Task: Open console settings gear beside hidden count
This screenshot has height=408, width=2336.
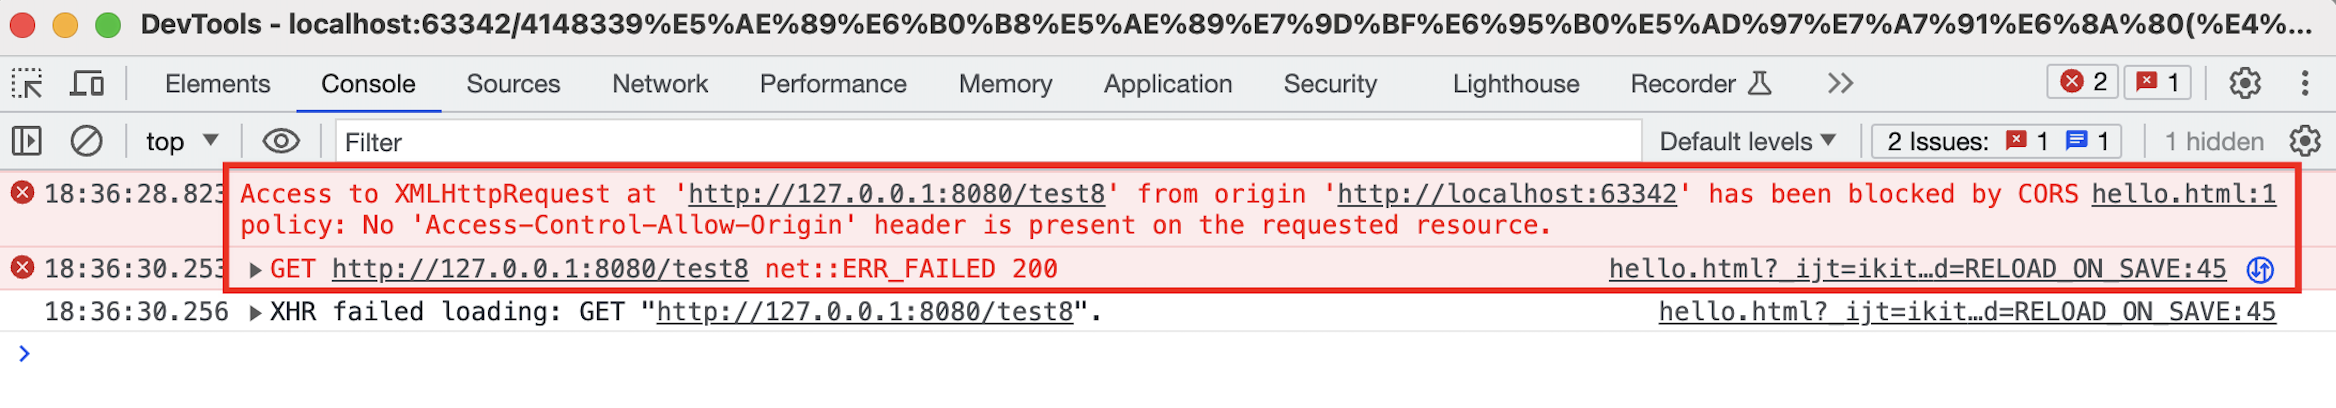Action: pyautogui.click(x=2305, y=142)
